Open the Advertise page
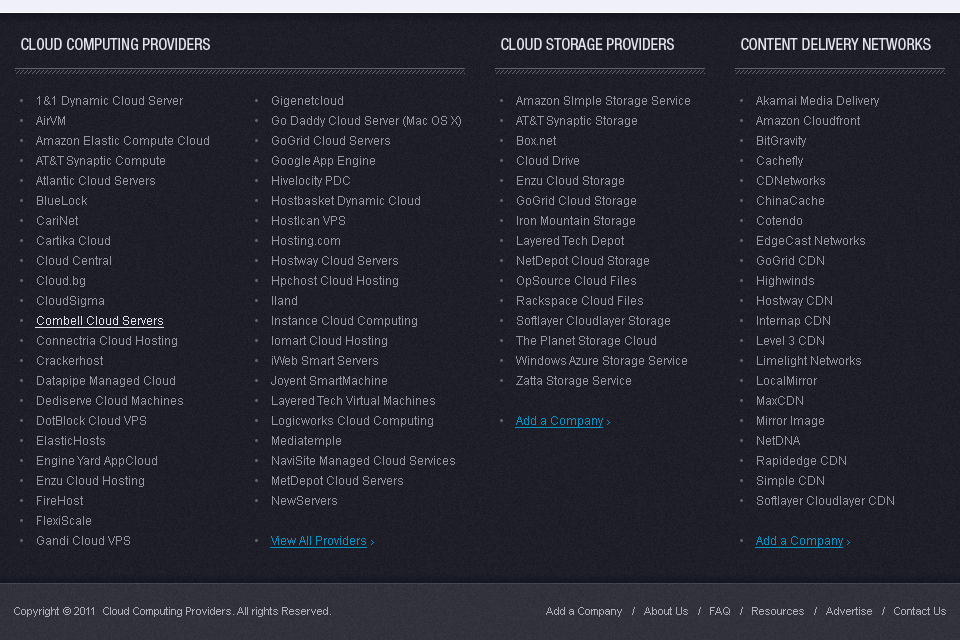This screenshot has width=960, height=640. point(848,611)
